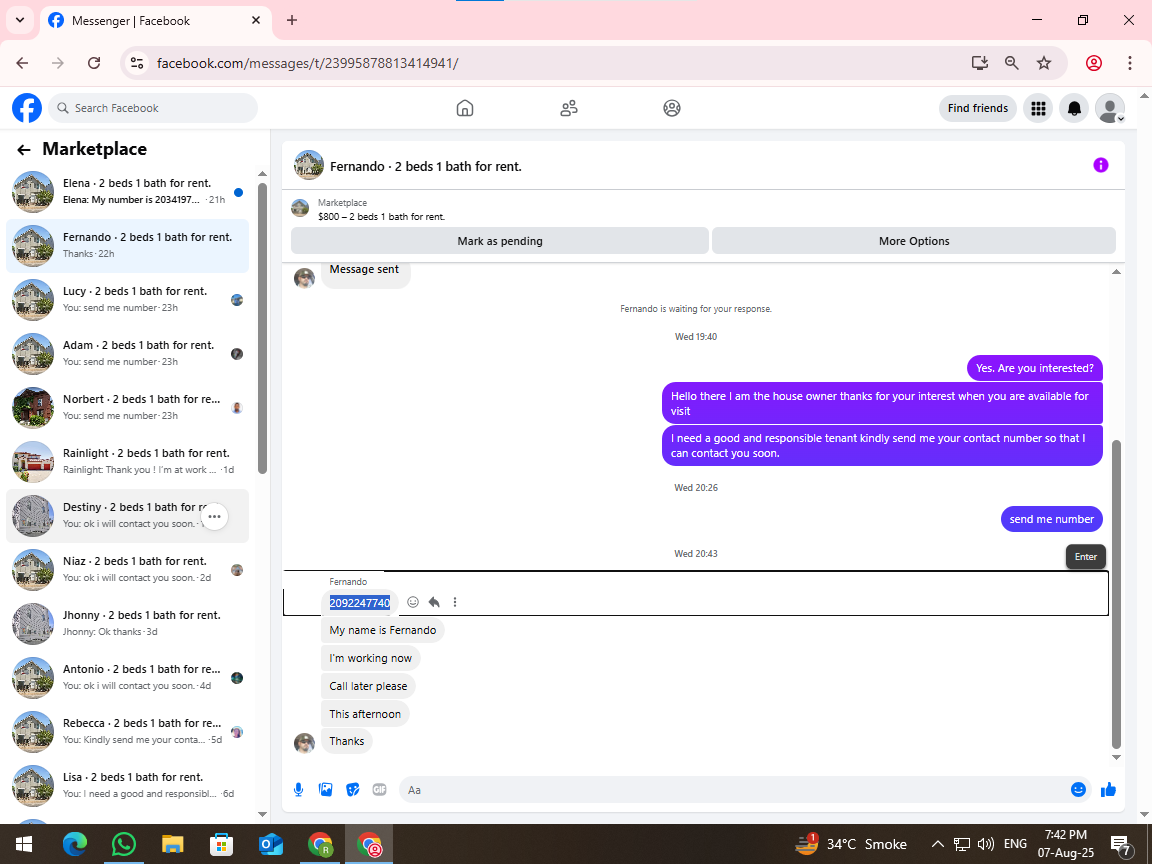The image size is (1152, 864).
Task: Open the emoji picker in message box
Action: (x=1078, y=790)
